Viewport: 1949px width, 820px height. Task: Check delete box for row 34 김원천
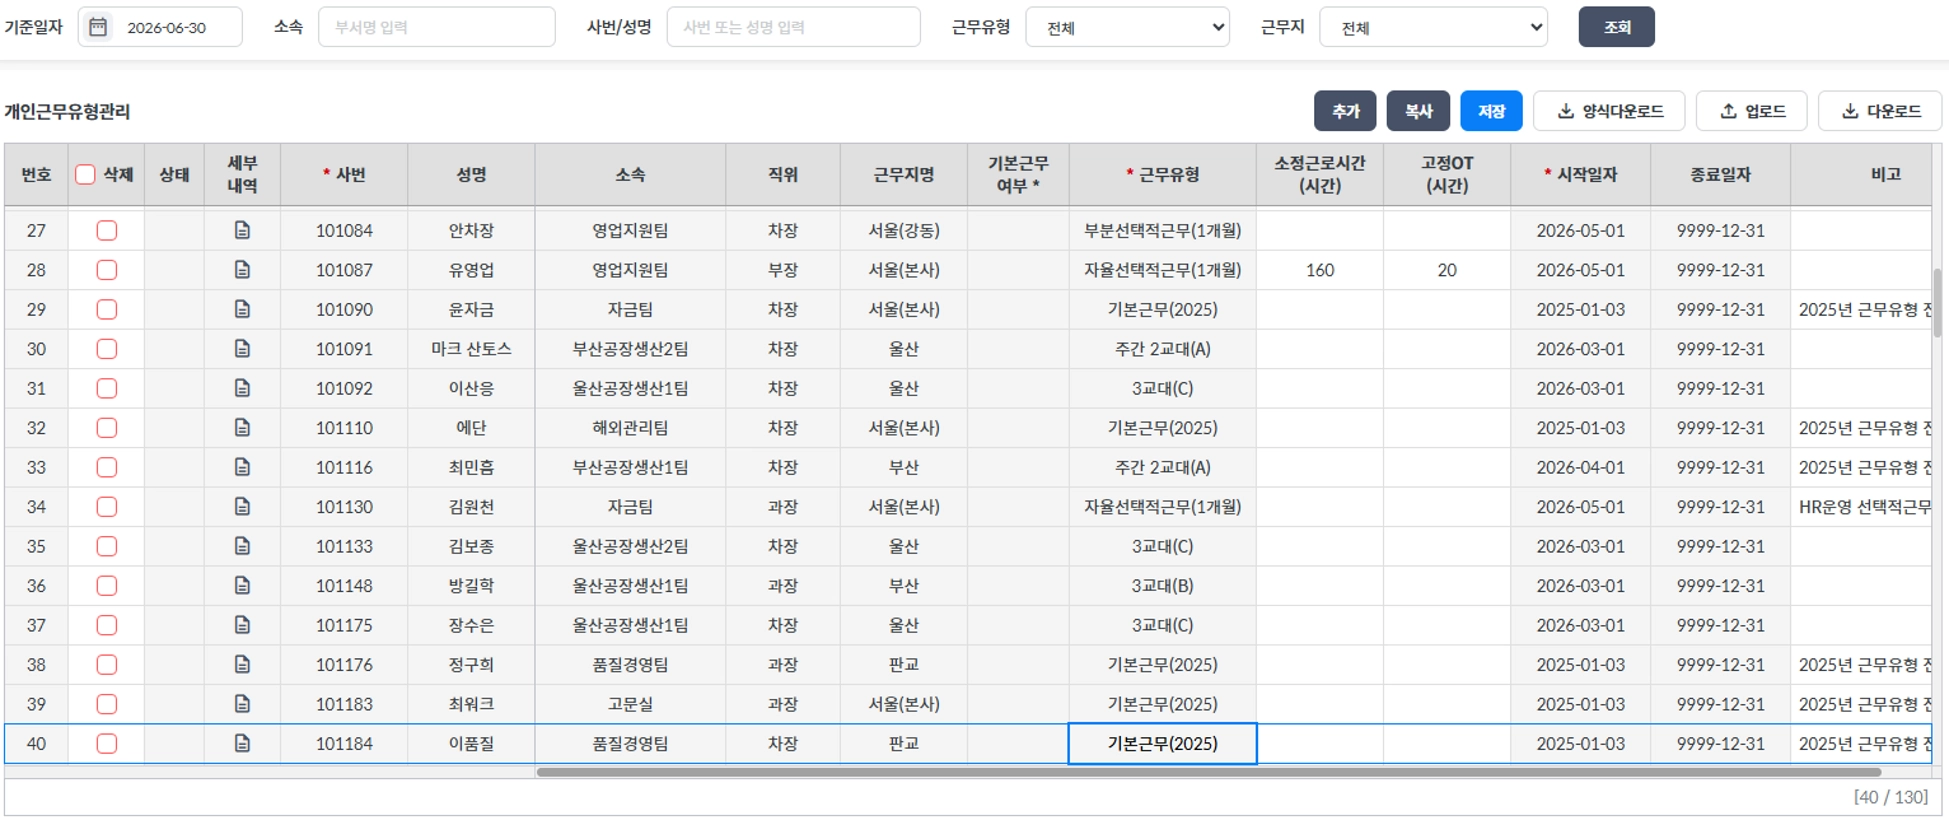coord(107,507)
